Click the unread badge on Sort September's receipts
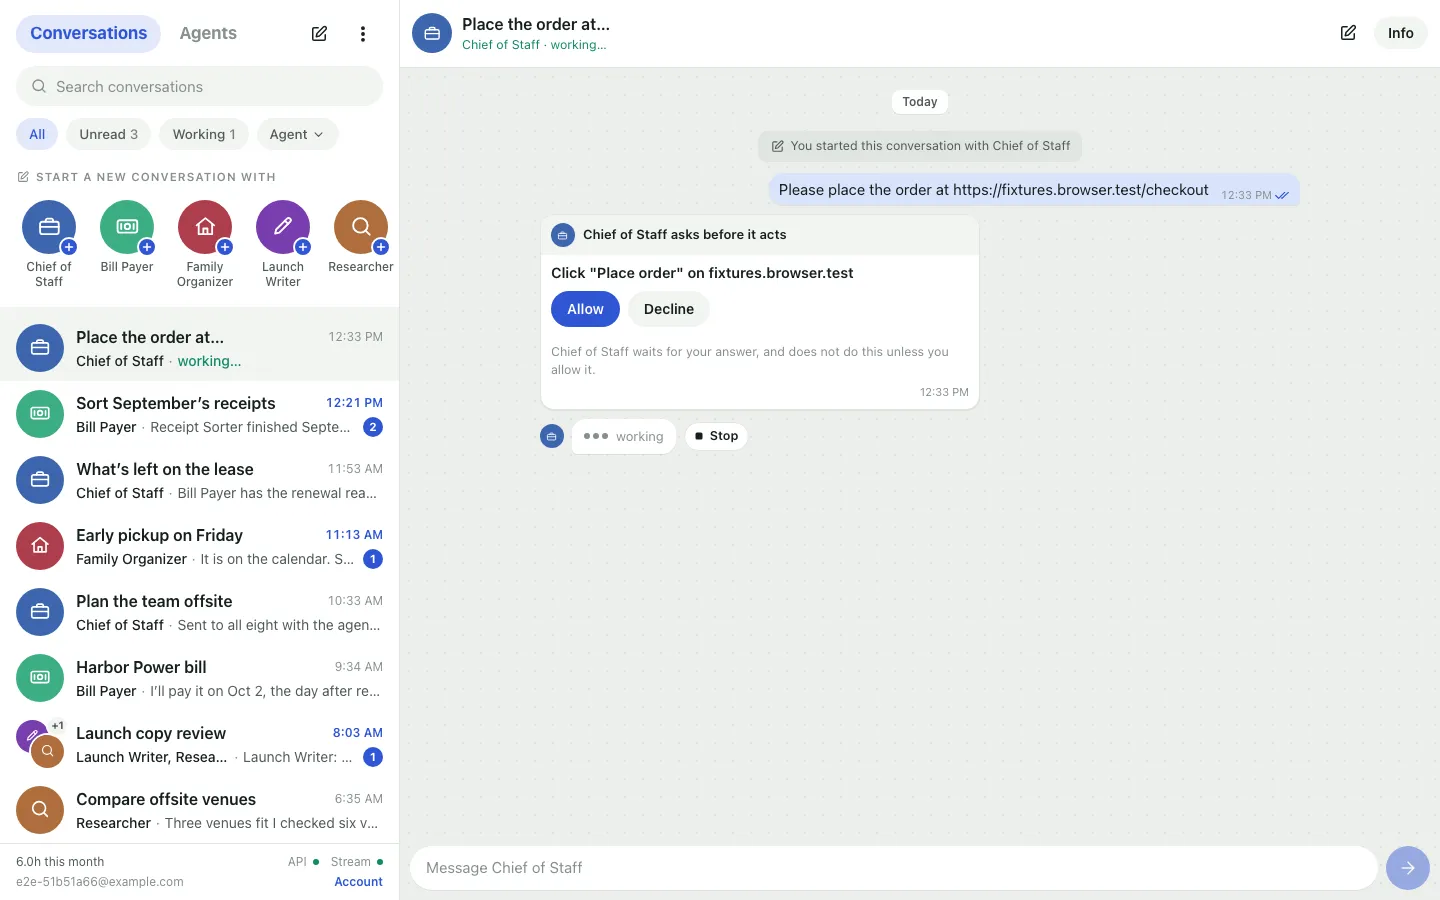This screenshot has height=900, width=1440. 373,427
